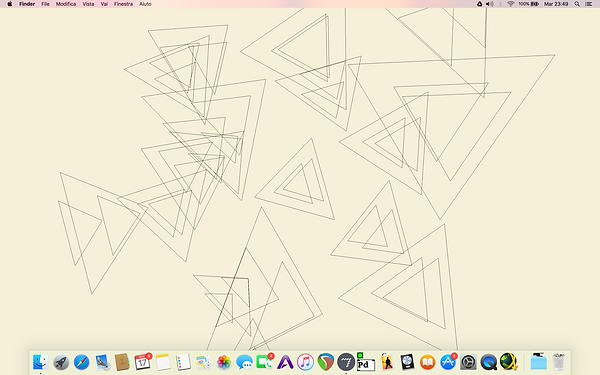Image resolution: width=600 pixels, height=375 pixels.
Task: Open the App Store icon
Action: point(448,362)
